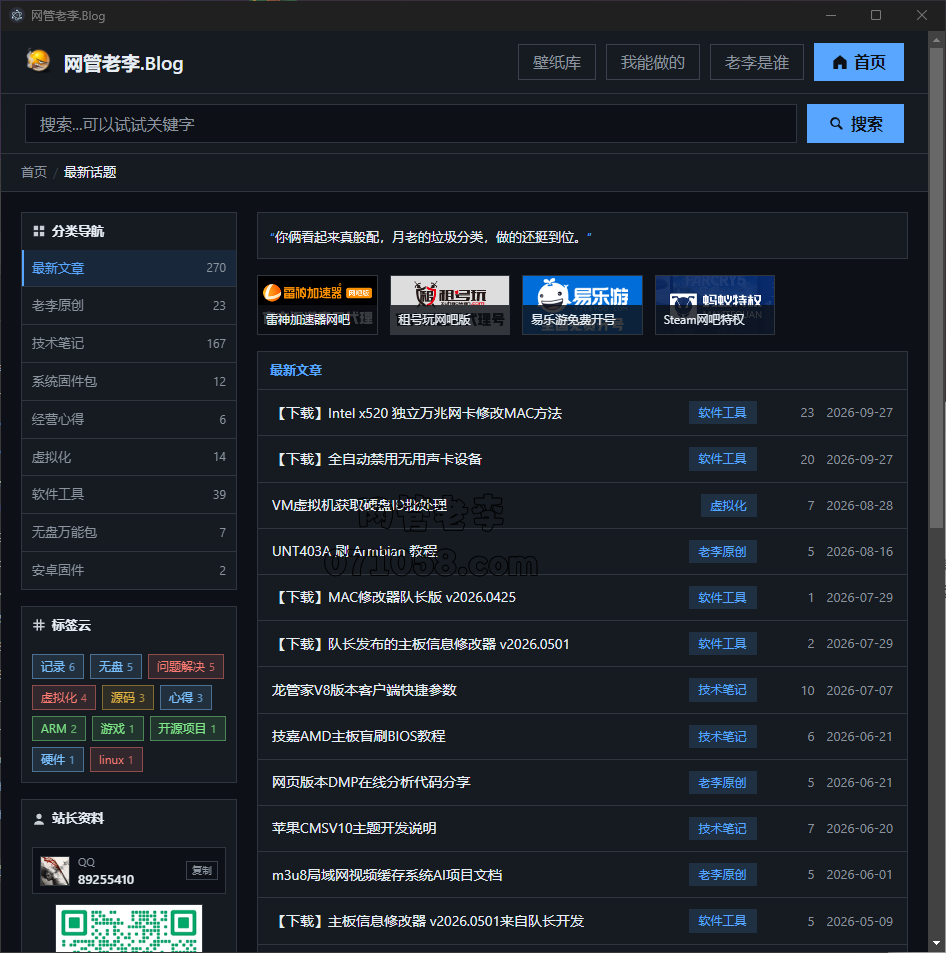Open article 龙管家V8版本客户端快捷参数
This screenshot has width=946, height=953.
364,690
